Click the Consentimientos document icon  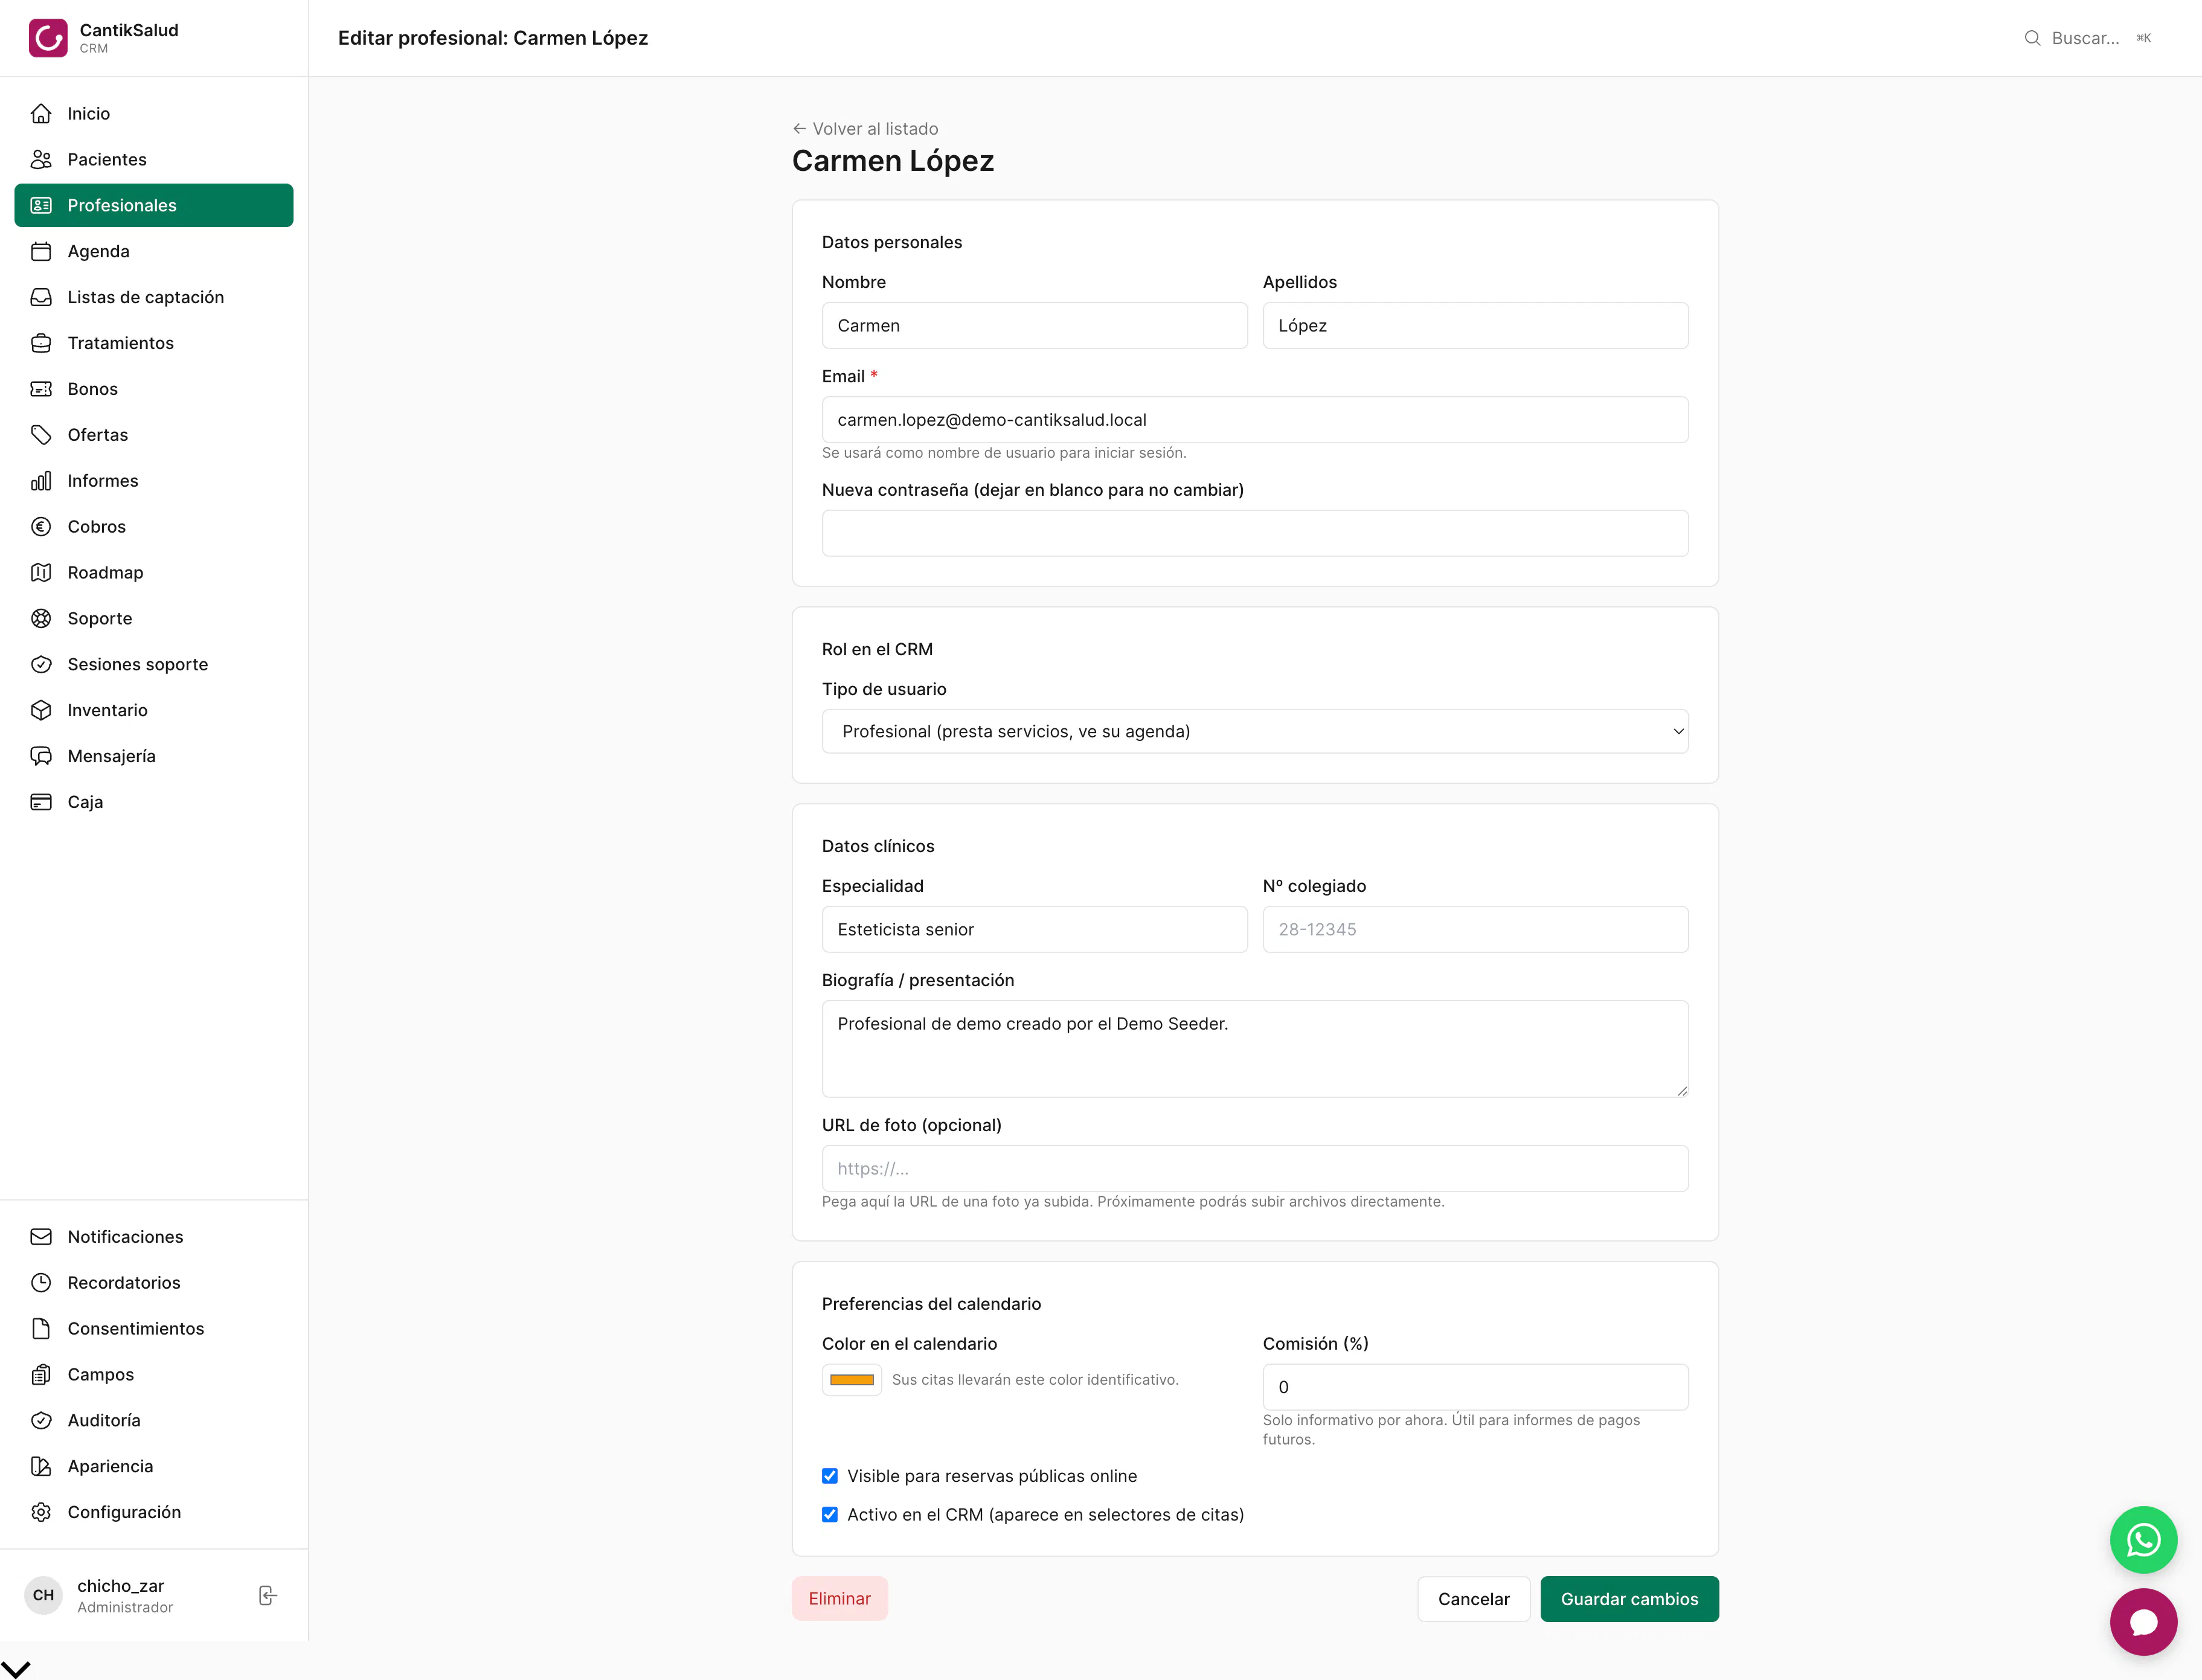pyautogui.click(x=41, y=1329)
